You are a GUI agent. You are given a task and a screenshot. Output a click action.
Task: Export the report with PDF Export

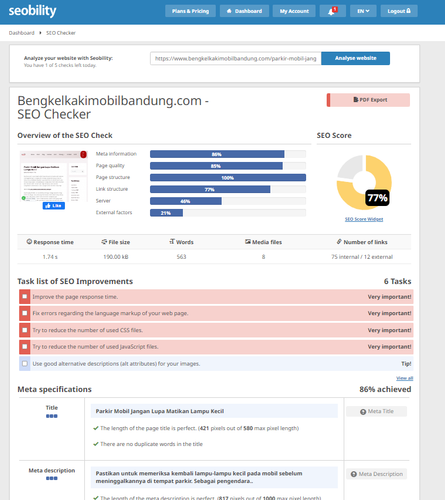(x=368, y=100)
